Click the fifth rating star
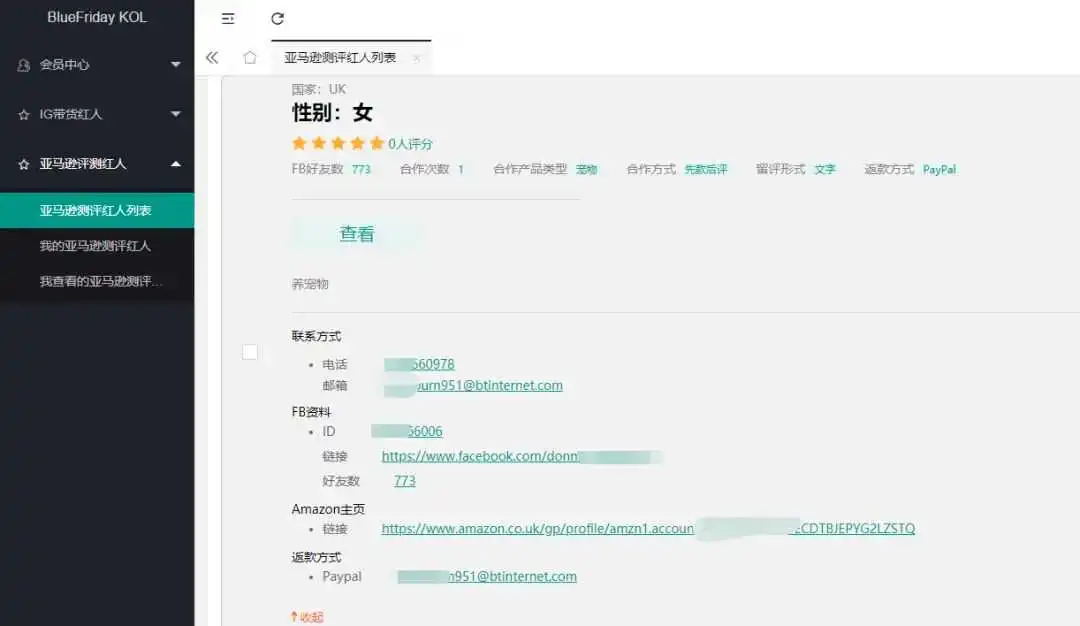Viewport: 1080px width, 626px height. pos(376,143)
